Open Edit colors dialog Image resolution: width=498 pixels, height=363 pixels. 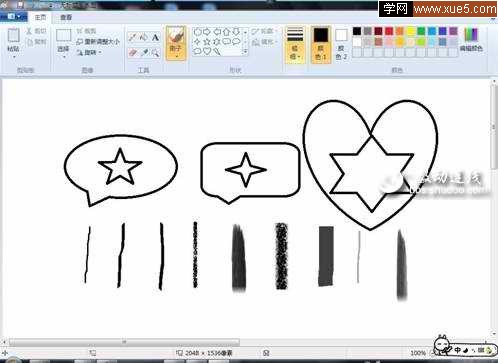point(471,40)
